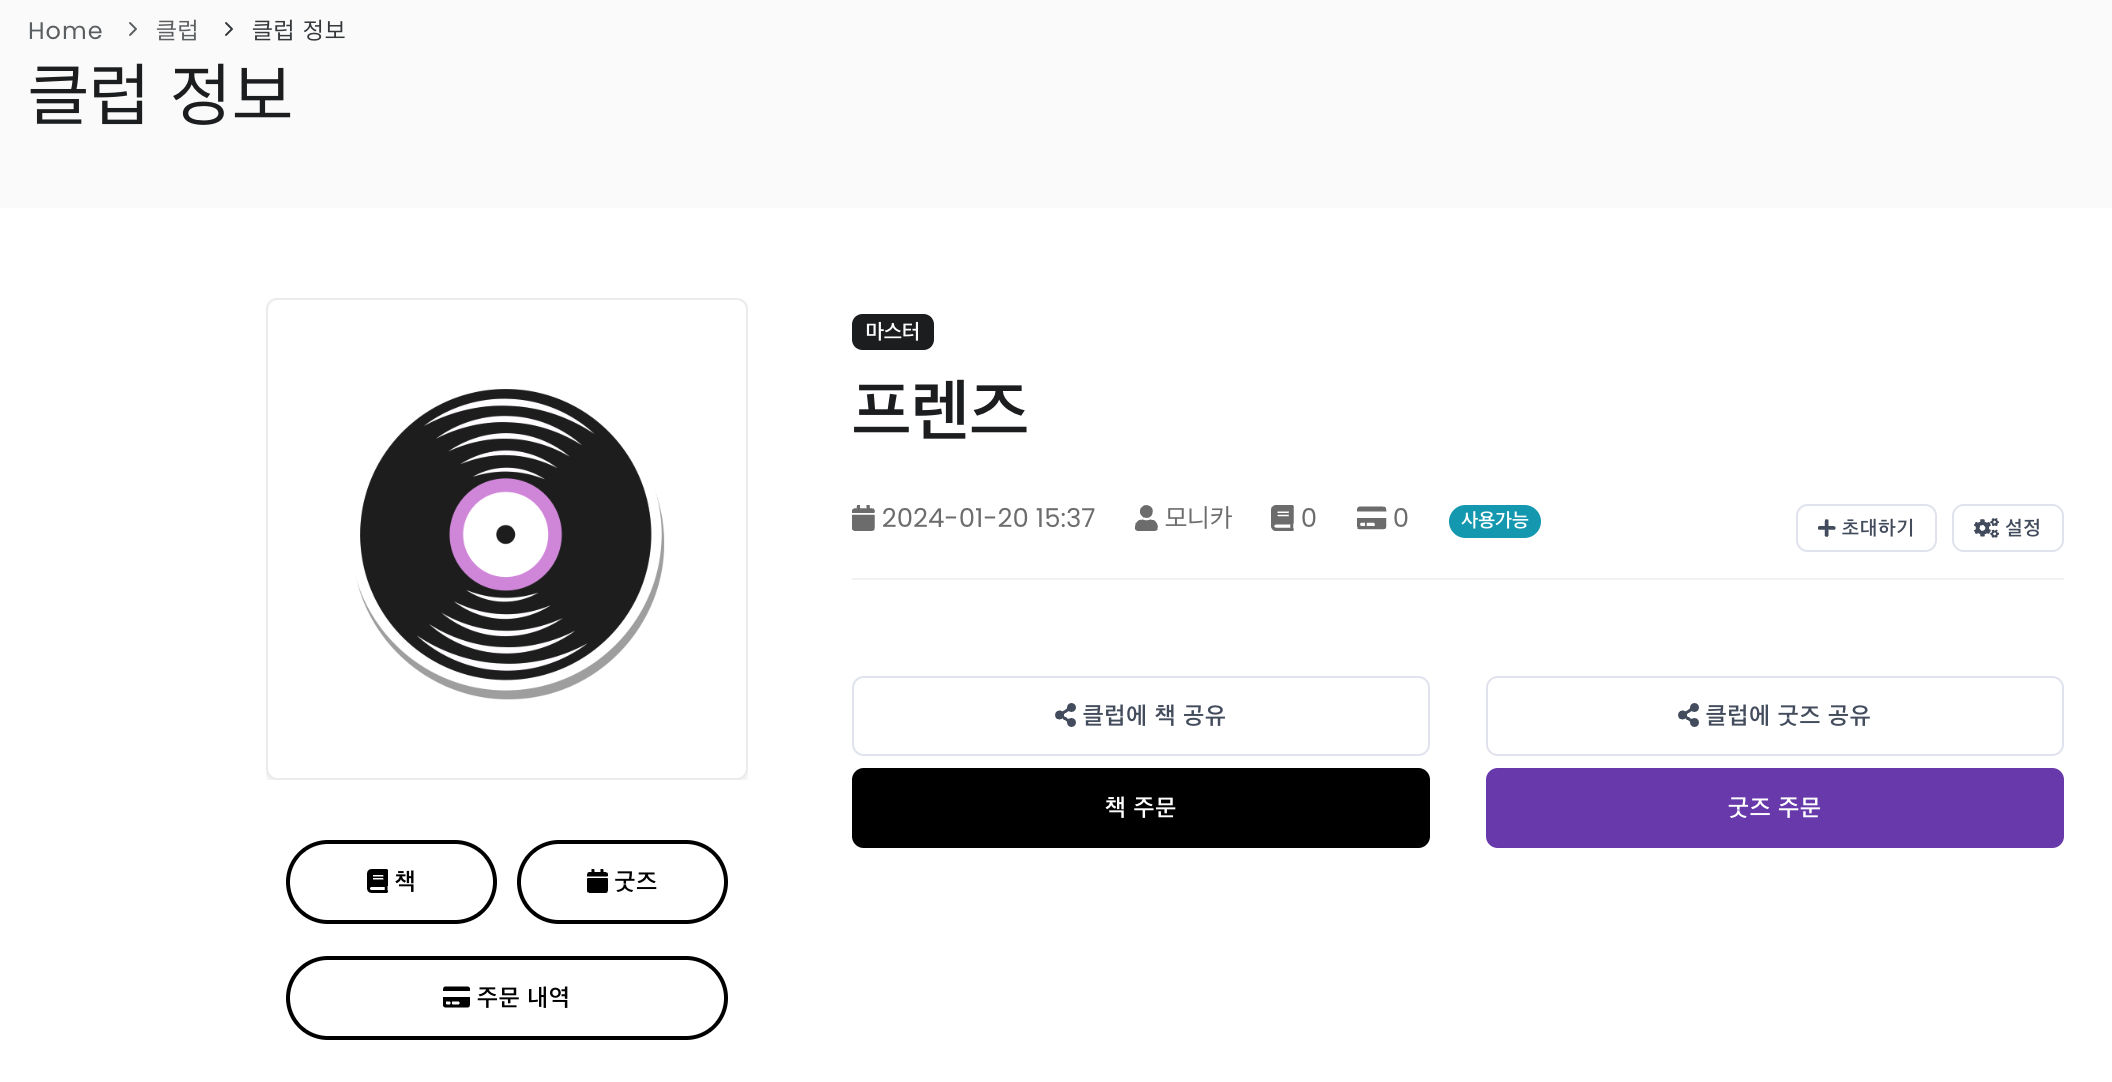The width and height of the screenshot is (2112, 1082).
Task: Click the card order count icon
Action: 1371,518
